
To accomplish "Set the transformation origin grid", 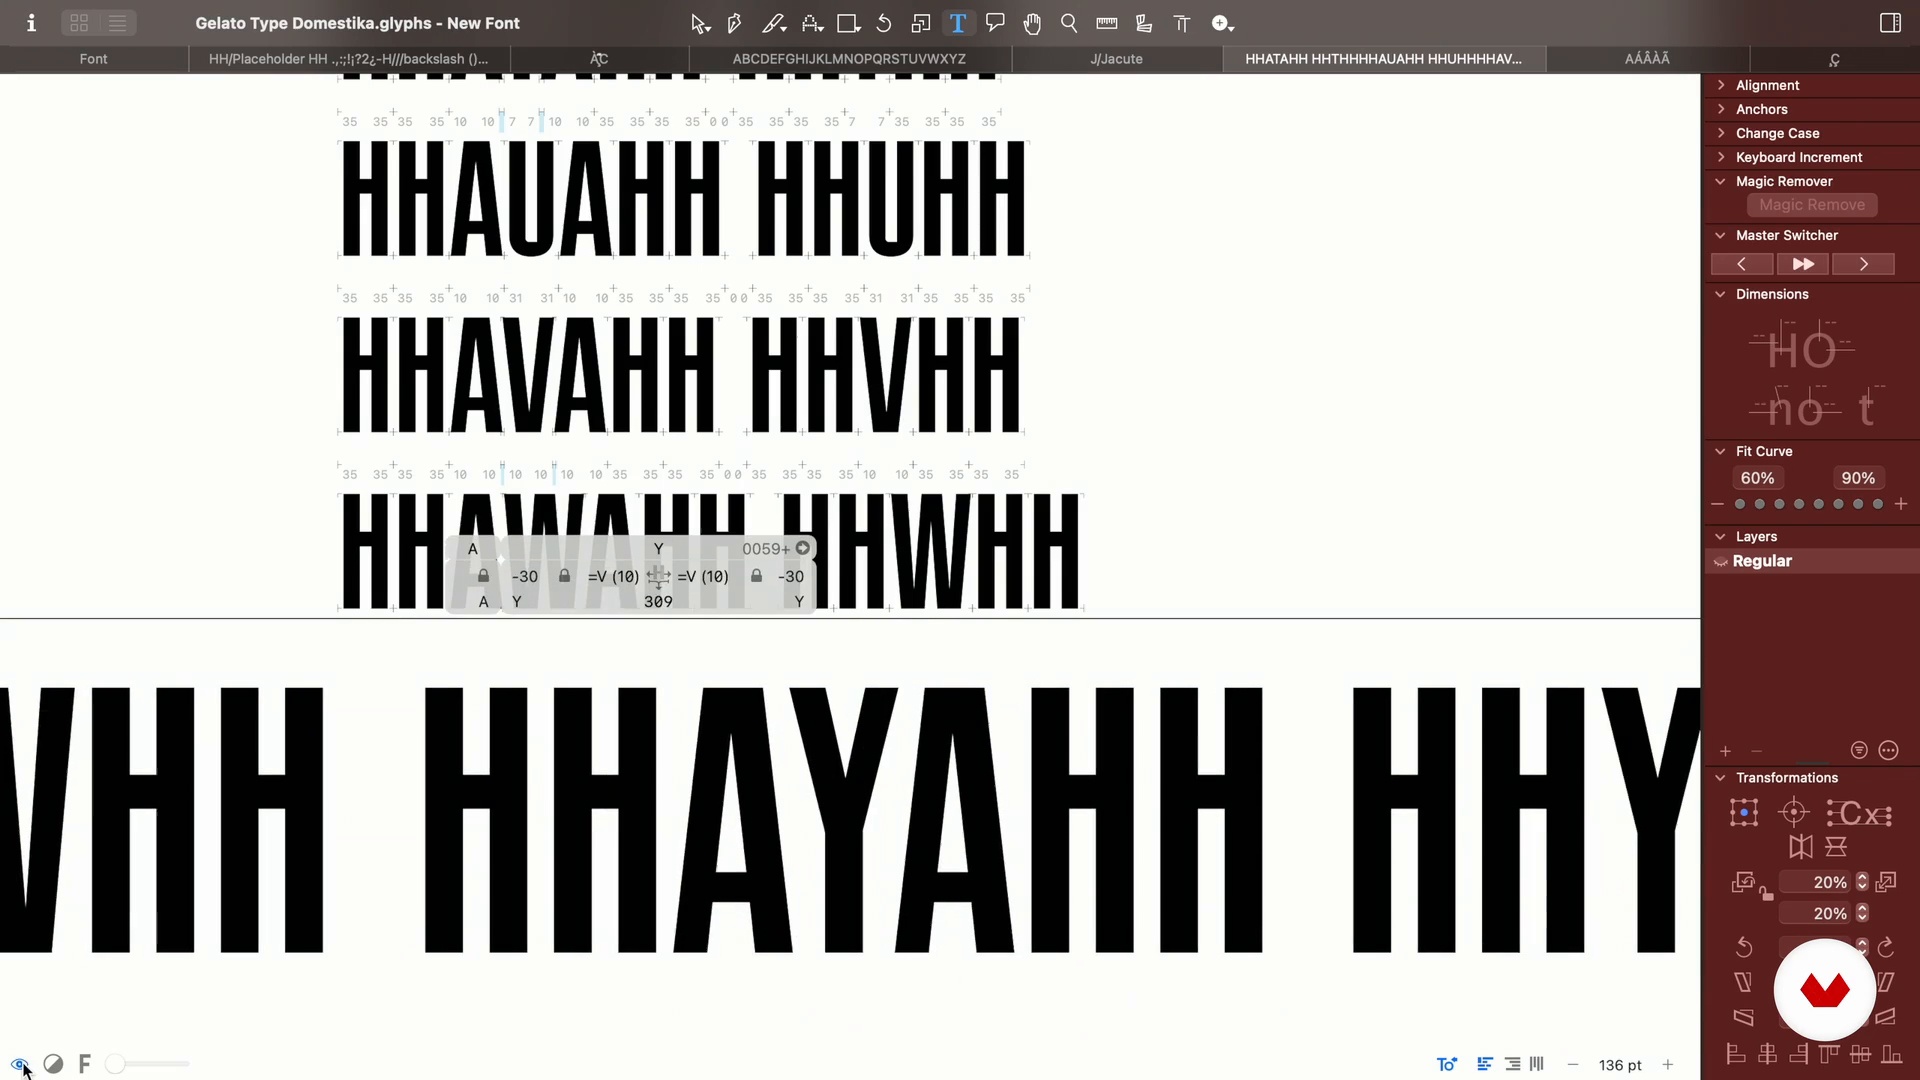I will point(1744,812).
